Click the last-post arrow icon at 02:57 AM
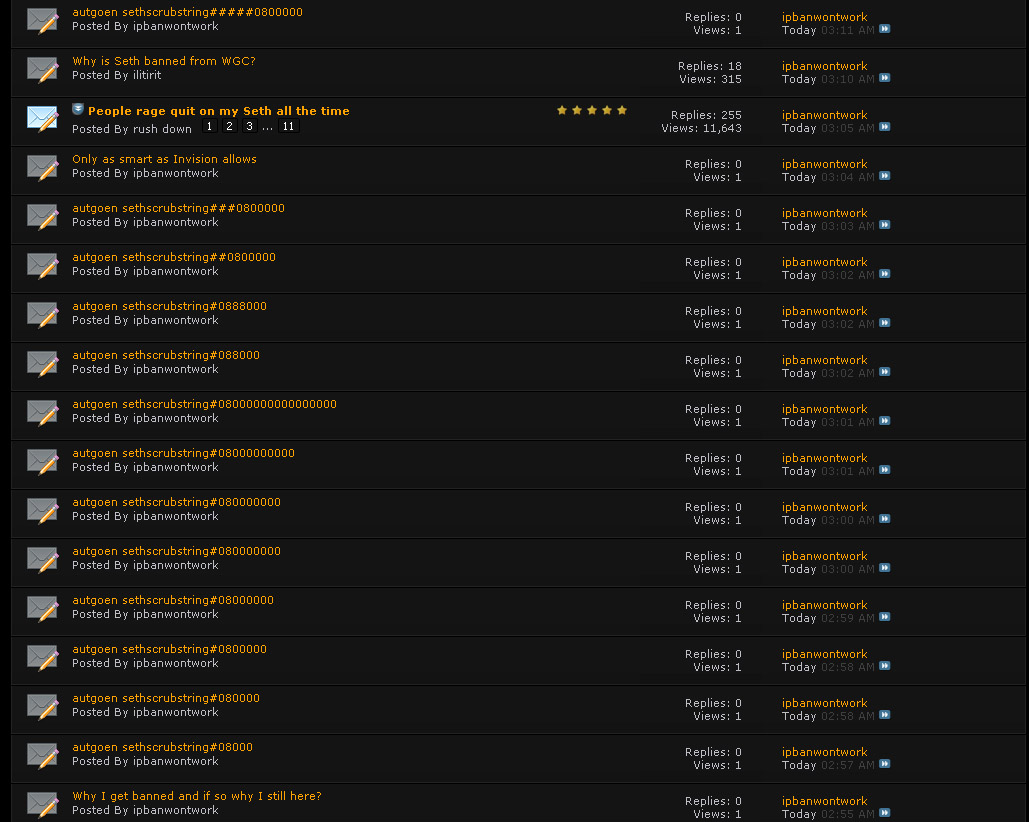 coord(884,764)
